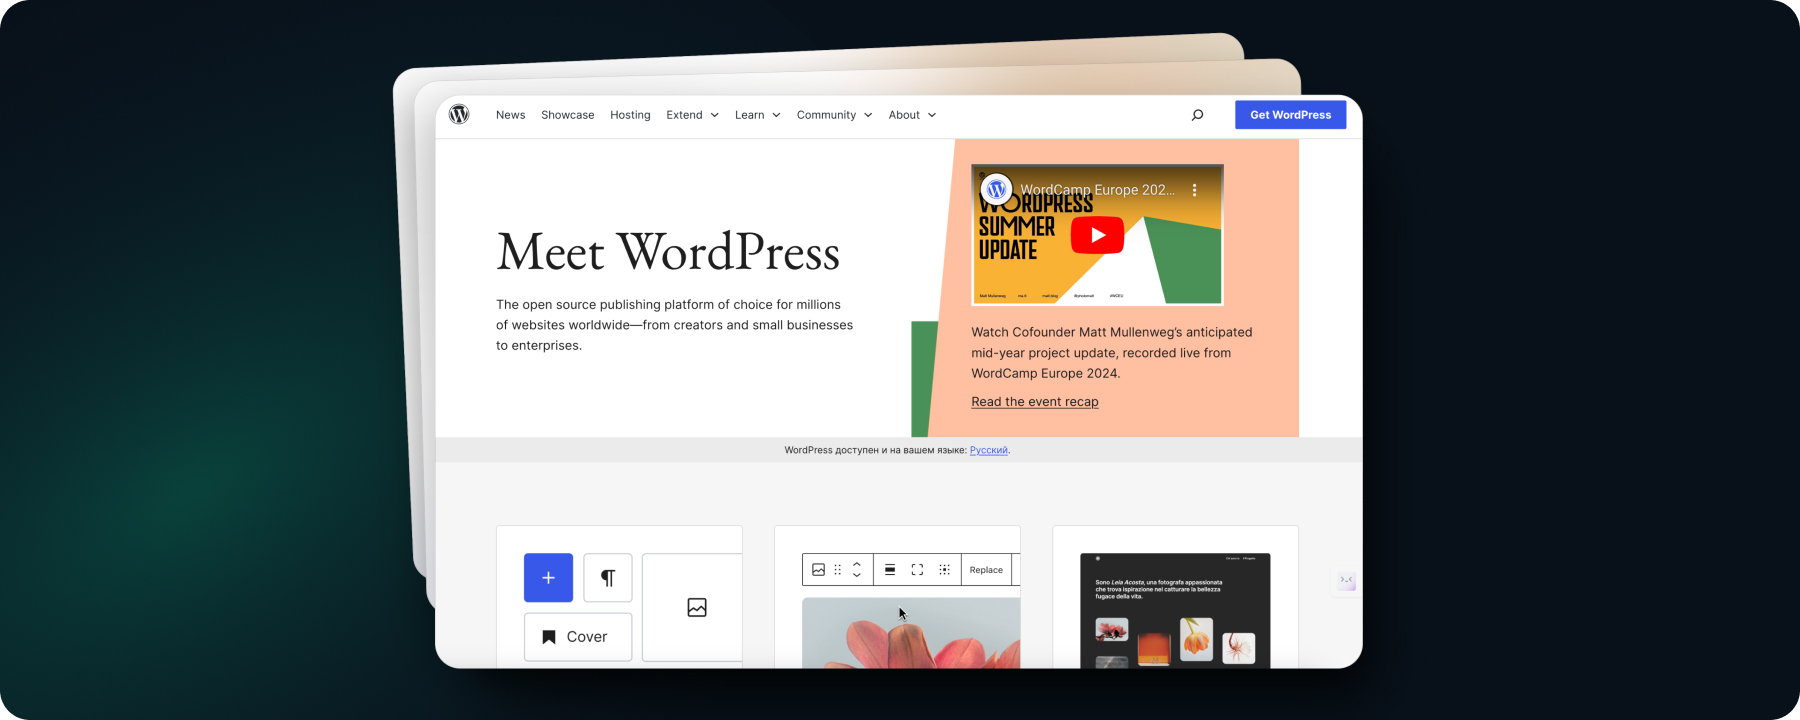Viewport: 1800px width, 720px height.
Task: Click the dark portfolio site preview thumbnail
Action: click(1175, 610)
